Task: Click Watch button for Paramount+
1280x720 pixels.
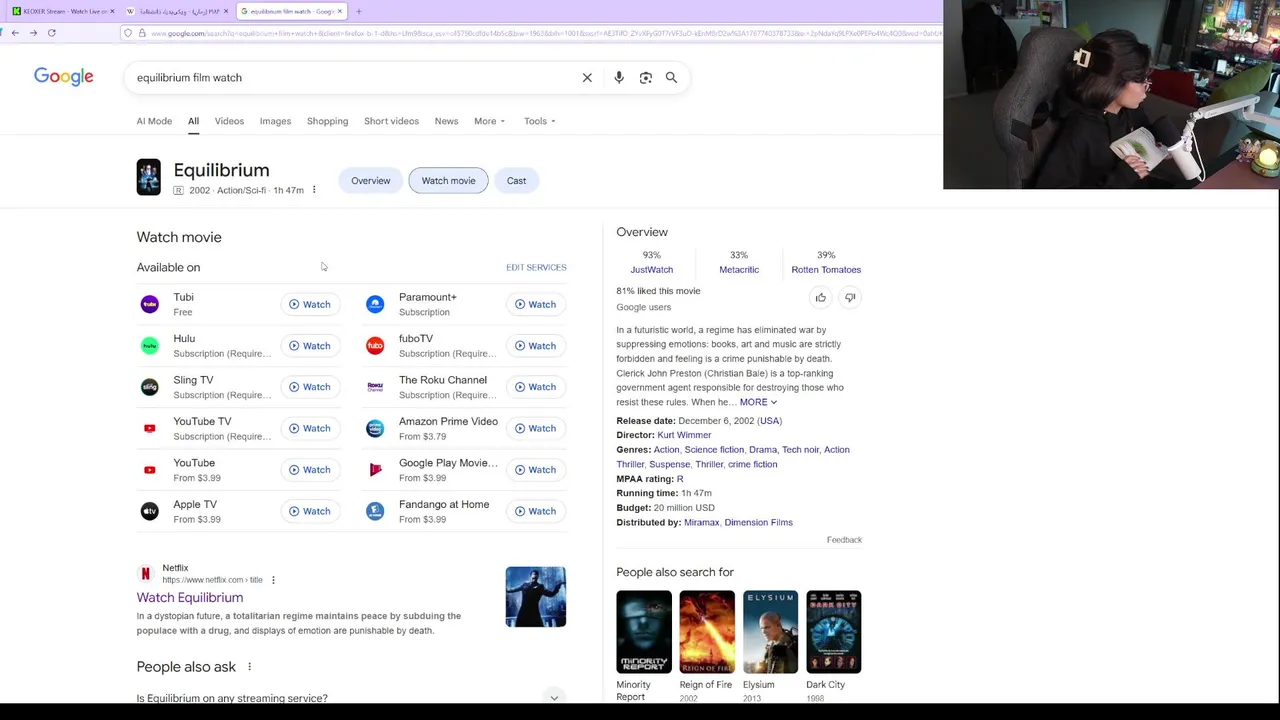Action: tap(536, 304)
